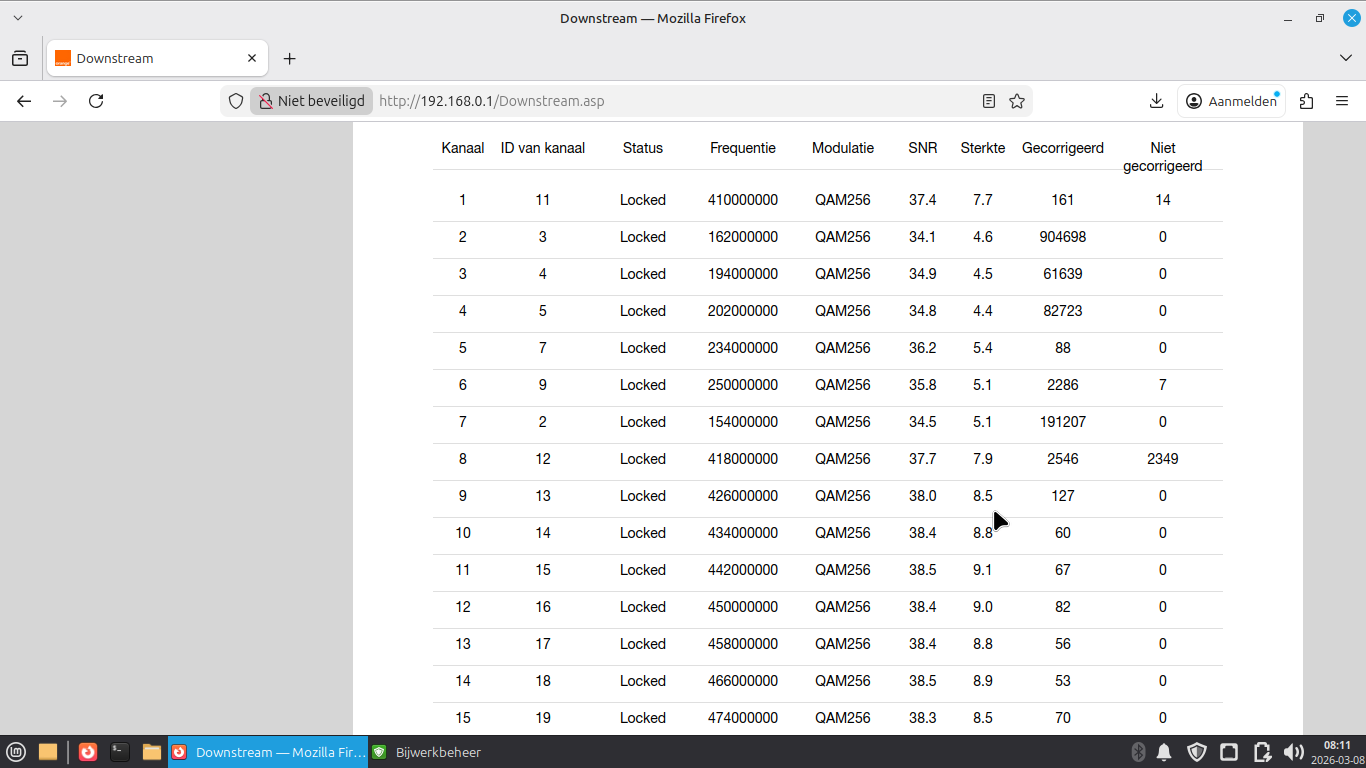Screen dimensions: 1366x768
Task: Go back to the previous page
Action: click(24, 101)
